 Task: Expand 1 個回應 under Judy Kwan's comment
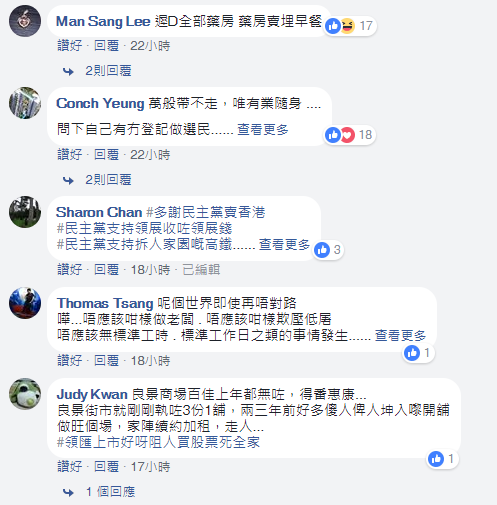[111, 492]
